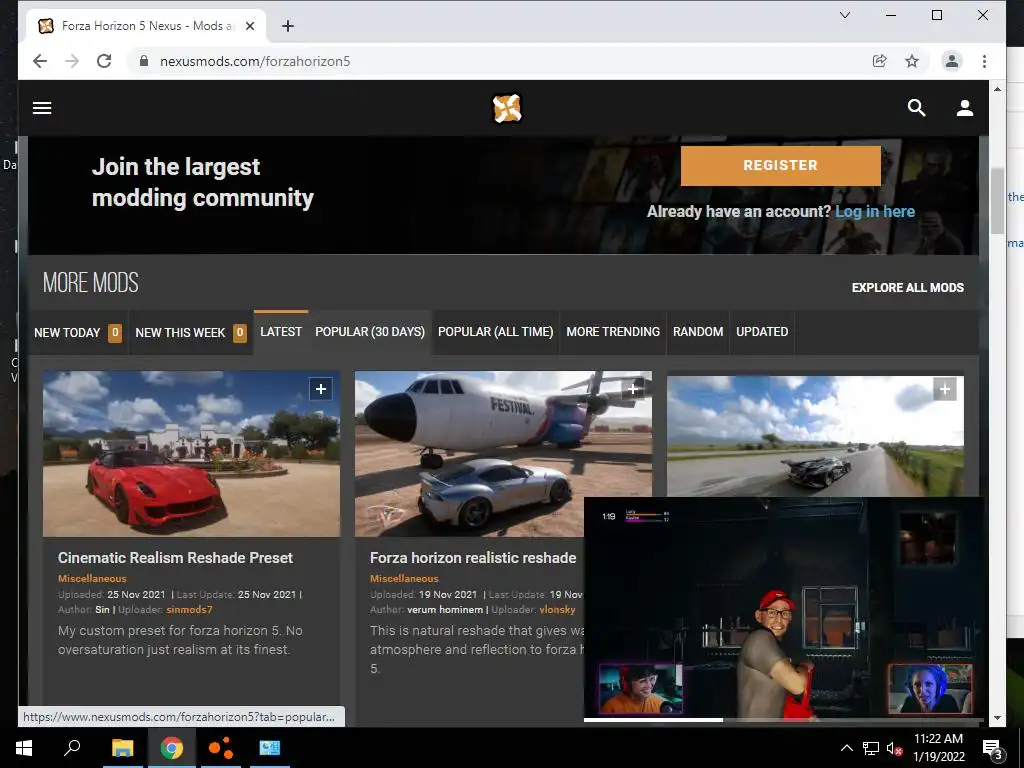Click the padlock site info icon
Image resolution: width=1024 pixels, height=768 pixels.
(x=144, y=61)
